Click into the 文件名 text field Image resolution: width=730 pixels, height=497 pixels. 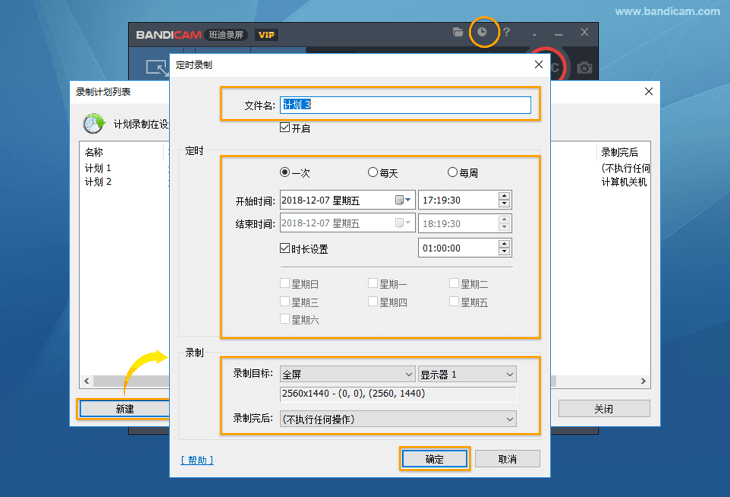click(405, 105)
